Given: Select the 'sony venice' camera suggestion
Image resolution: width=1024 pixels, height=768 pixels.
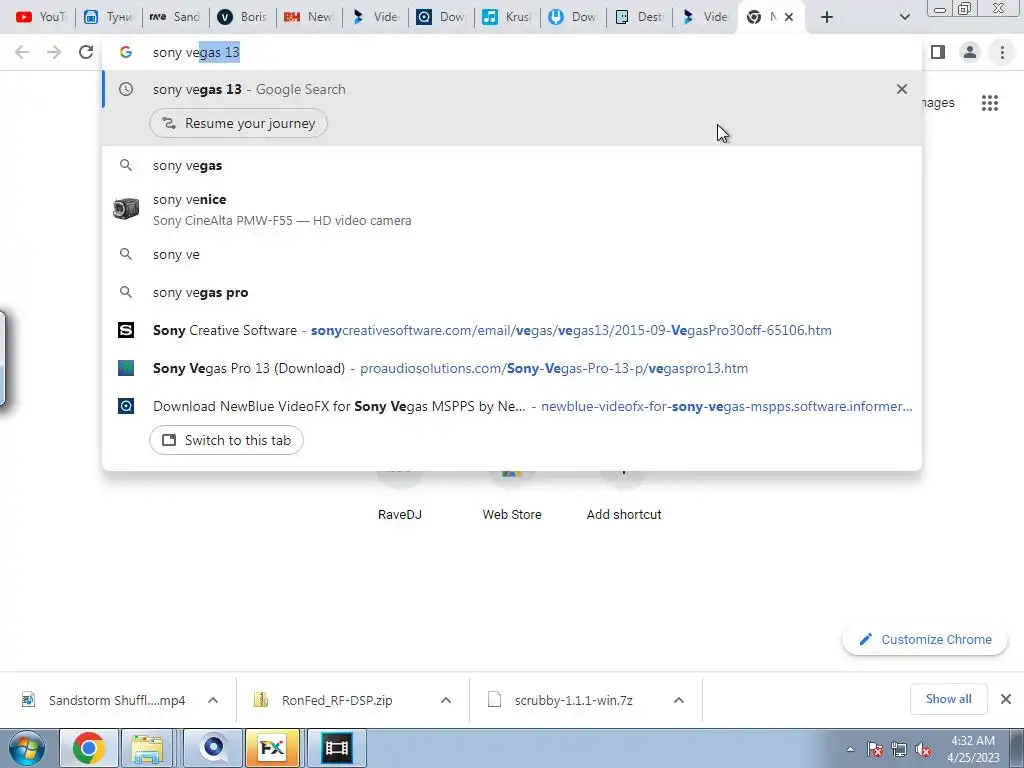Looking at the screenshot, I should click(x=512, y=210).
